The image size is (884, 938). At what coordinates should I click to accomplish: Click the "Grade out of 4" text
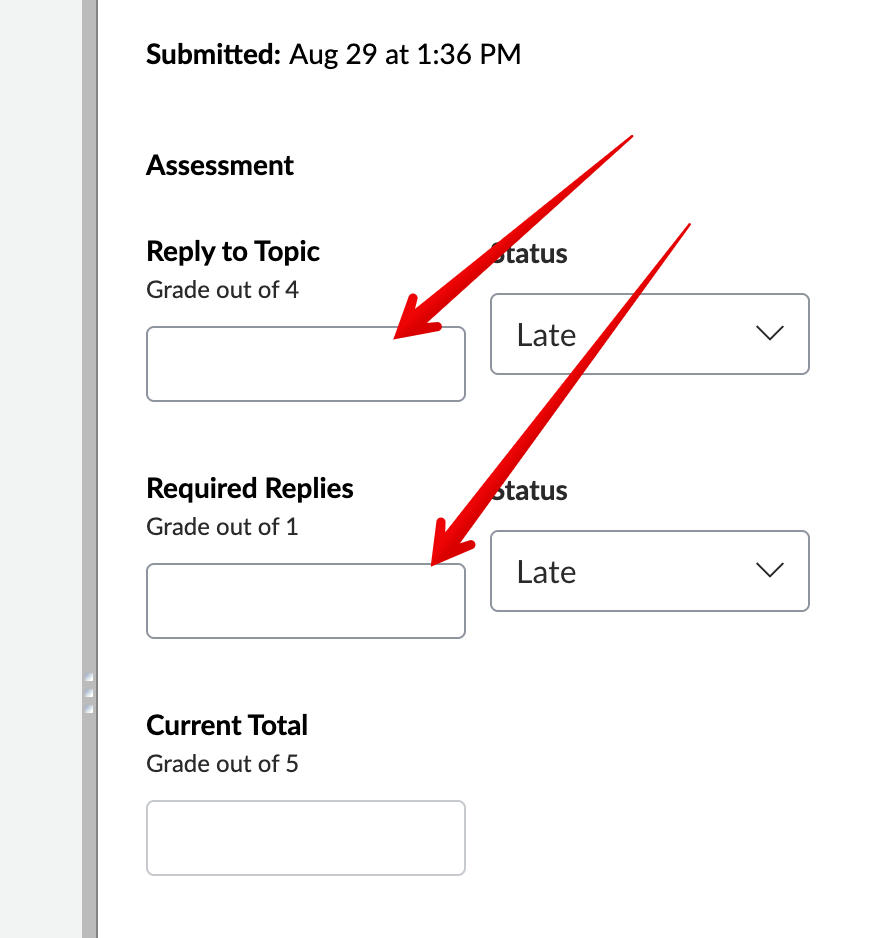[x=222, y=290]
